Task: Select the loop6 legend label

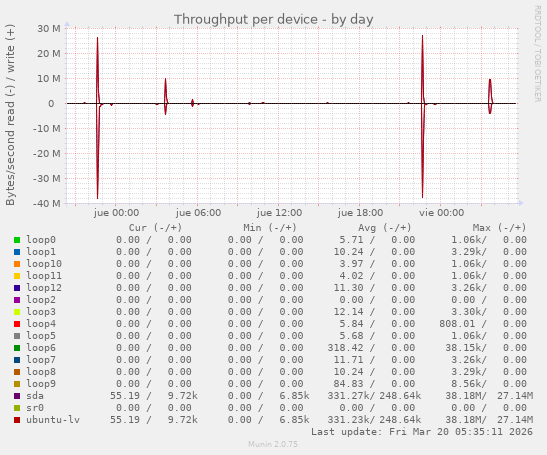Action: (x=41, y=348)
